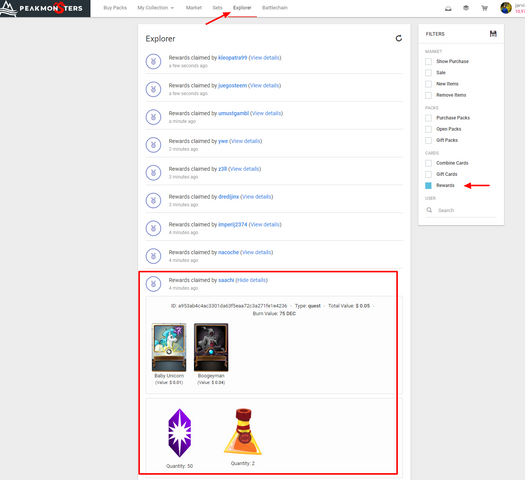Click the orange potion reward icon
The height and width of the screenshot is (480, 525).
coord(243,431)
